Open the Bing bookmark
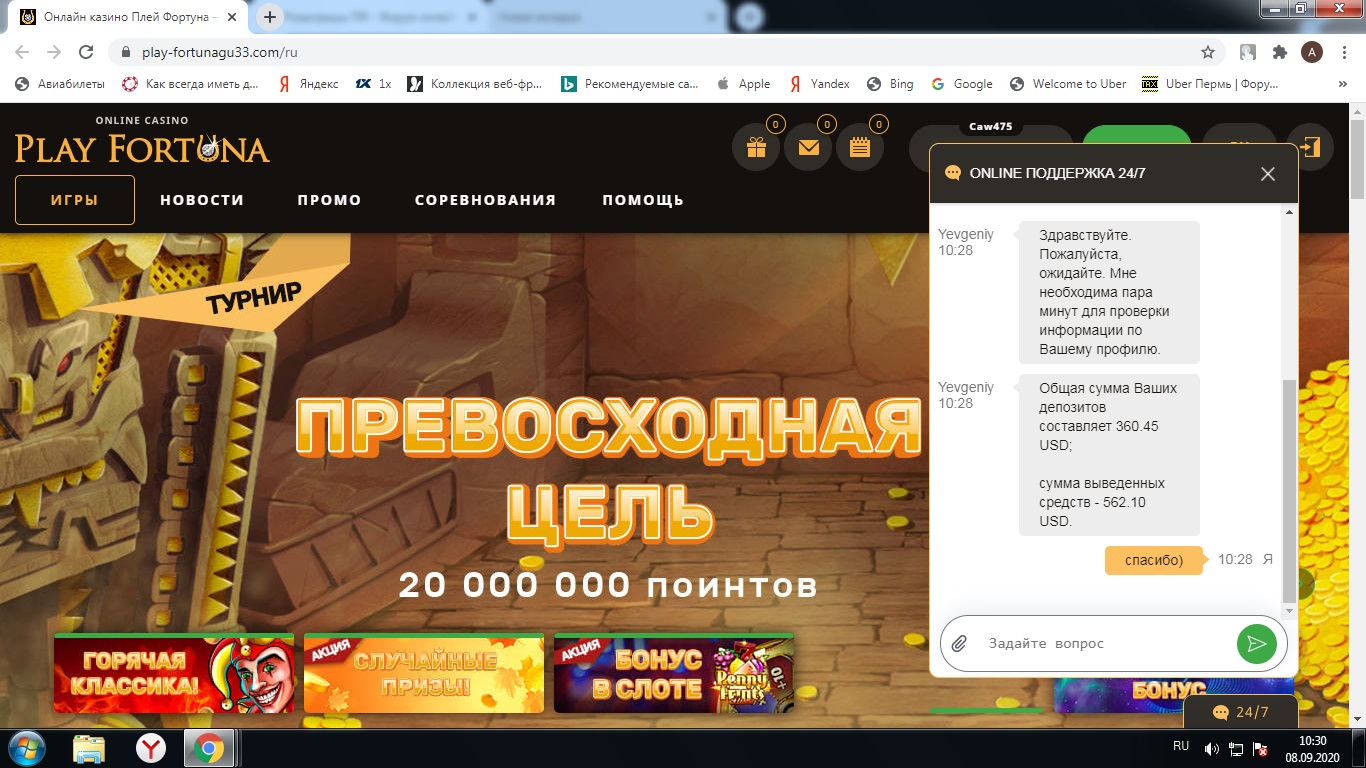1366x768 pixels. pos(890,84)
